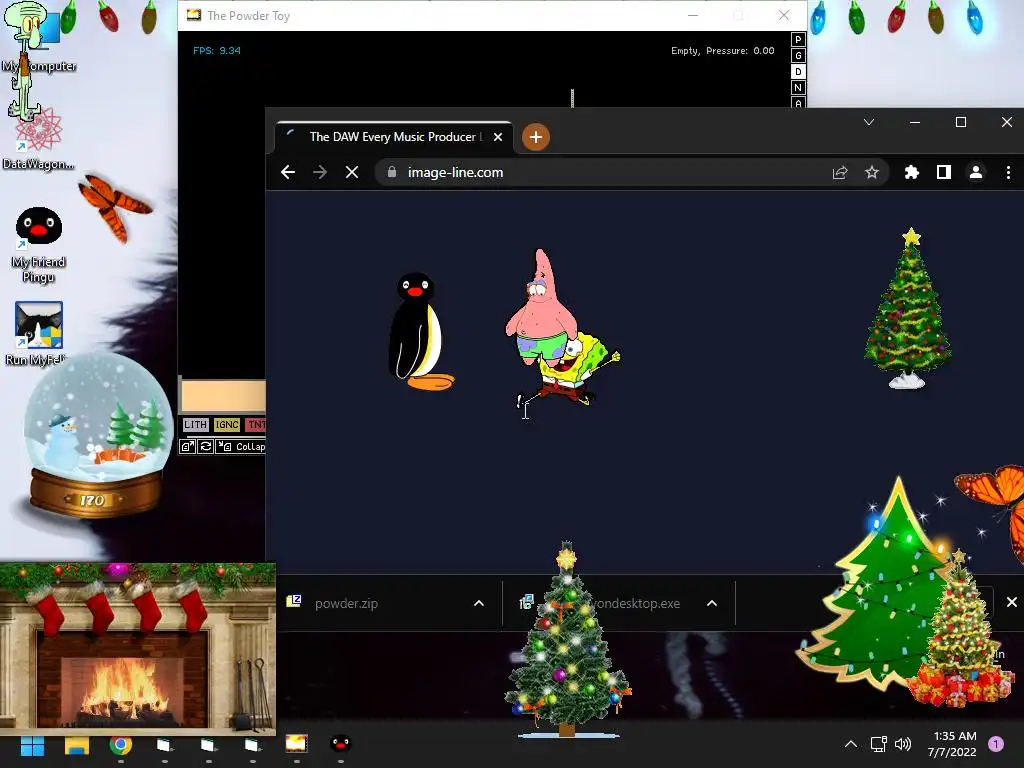
Task: Stop loading the image-line.com page
Action: 352,172
